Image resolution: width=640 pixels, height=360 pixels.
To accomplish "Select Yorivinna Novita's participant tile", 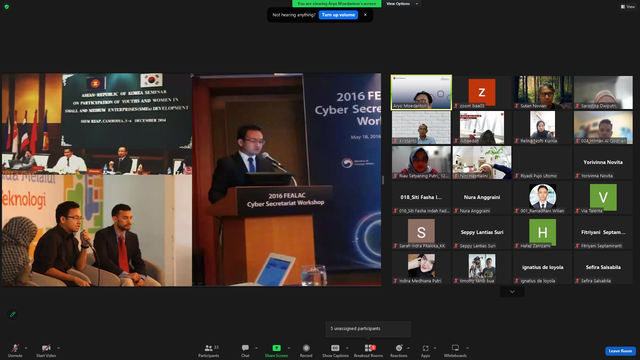I will click(603, 162).
